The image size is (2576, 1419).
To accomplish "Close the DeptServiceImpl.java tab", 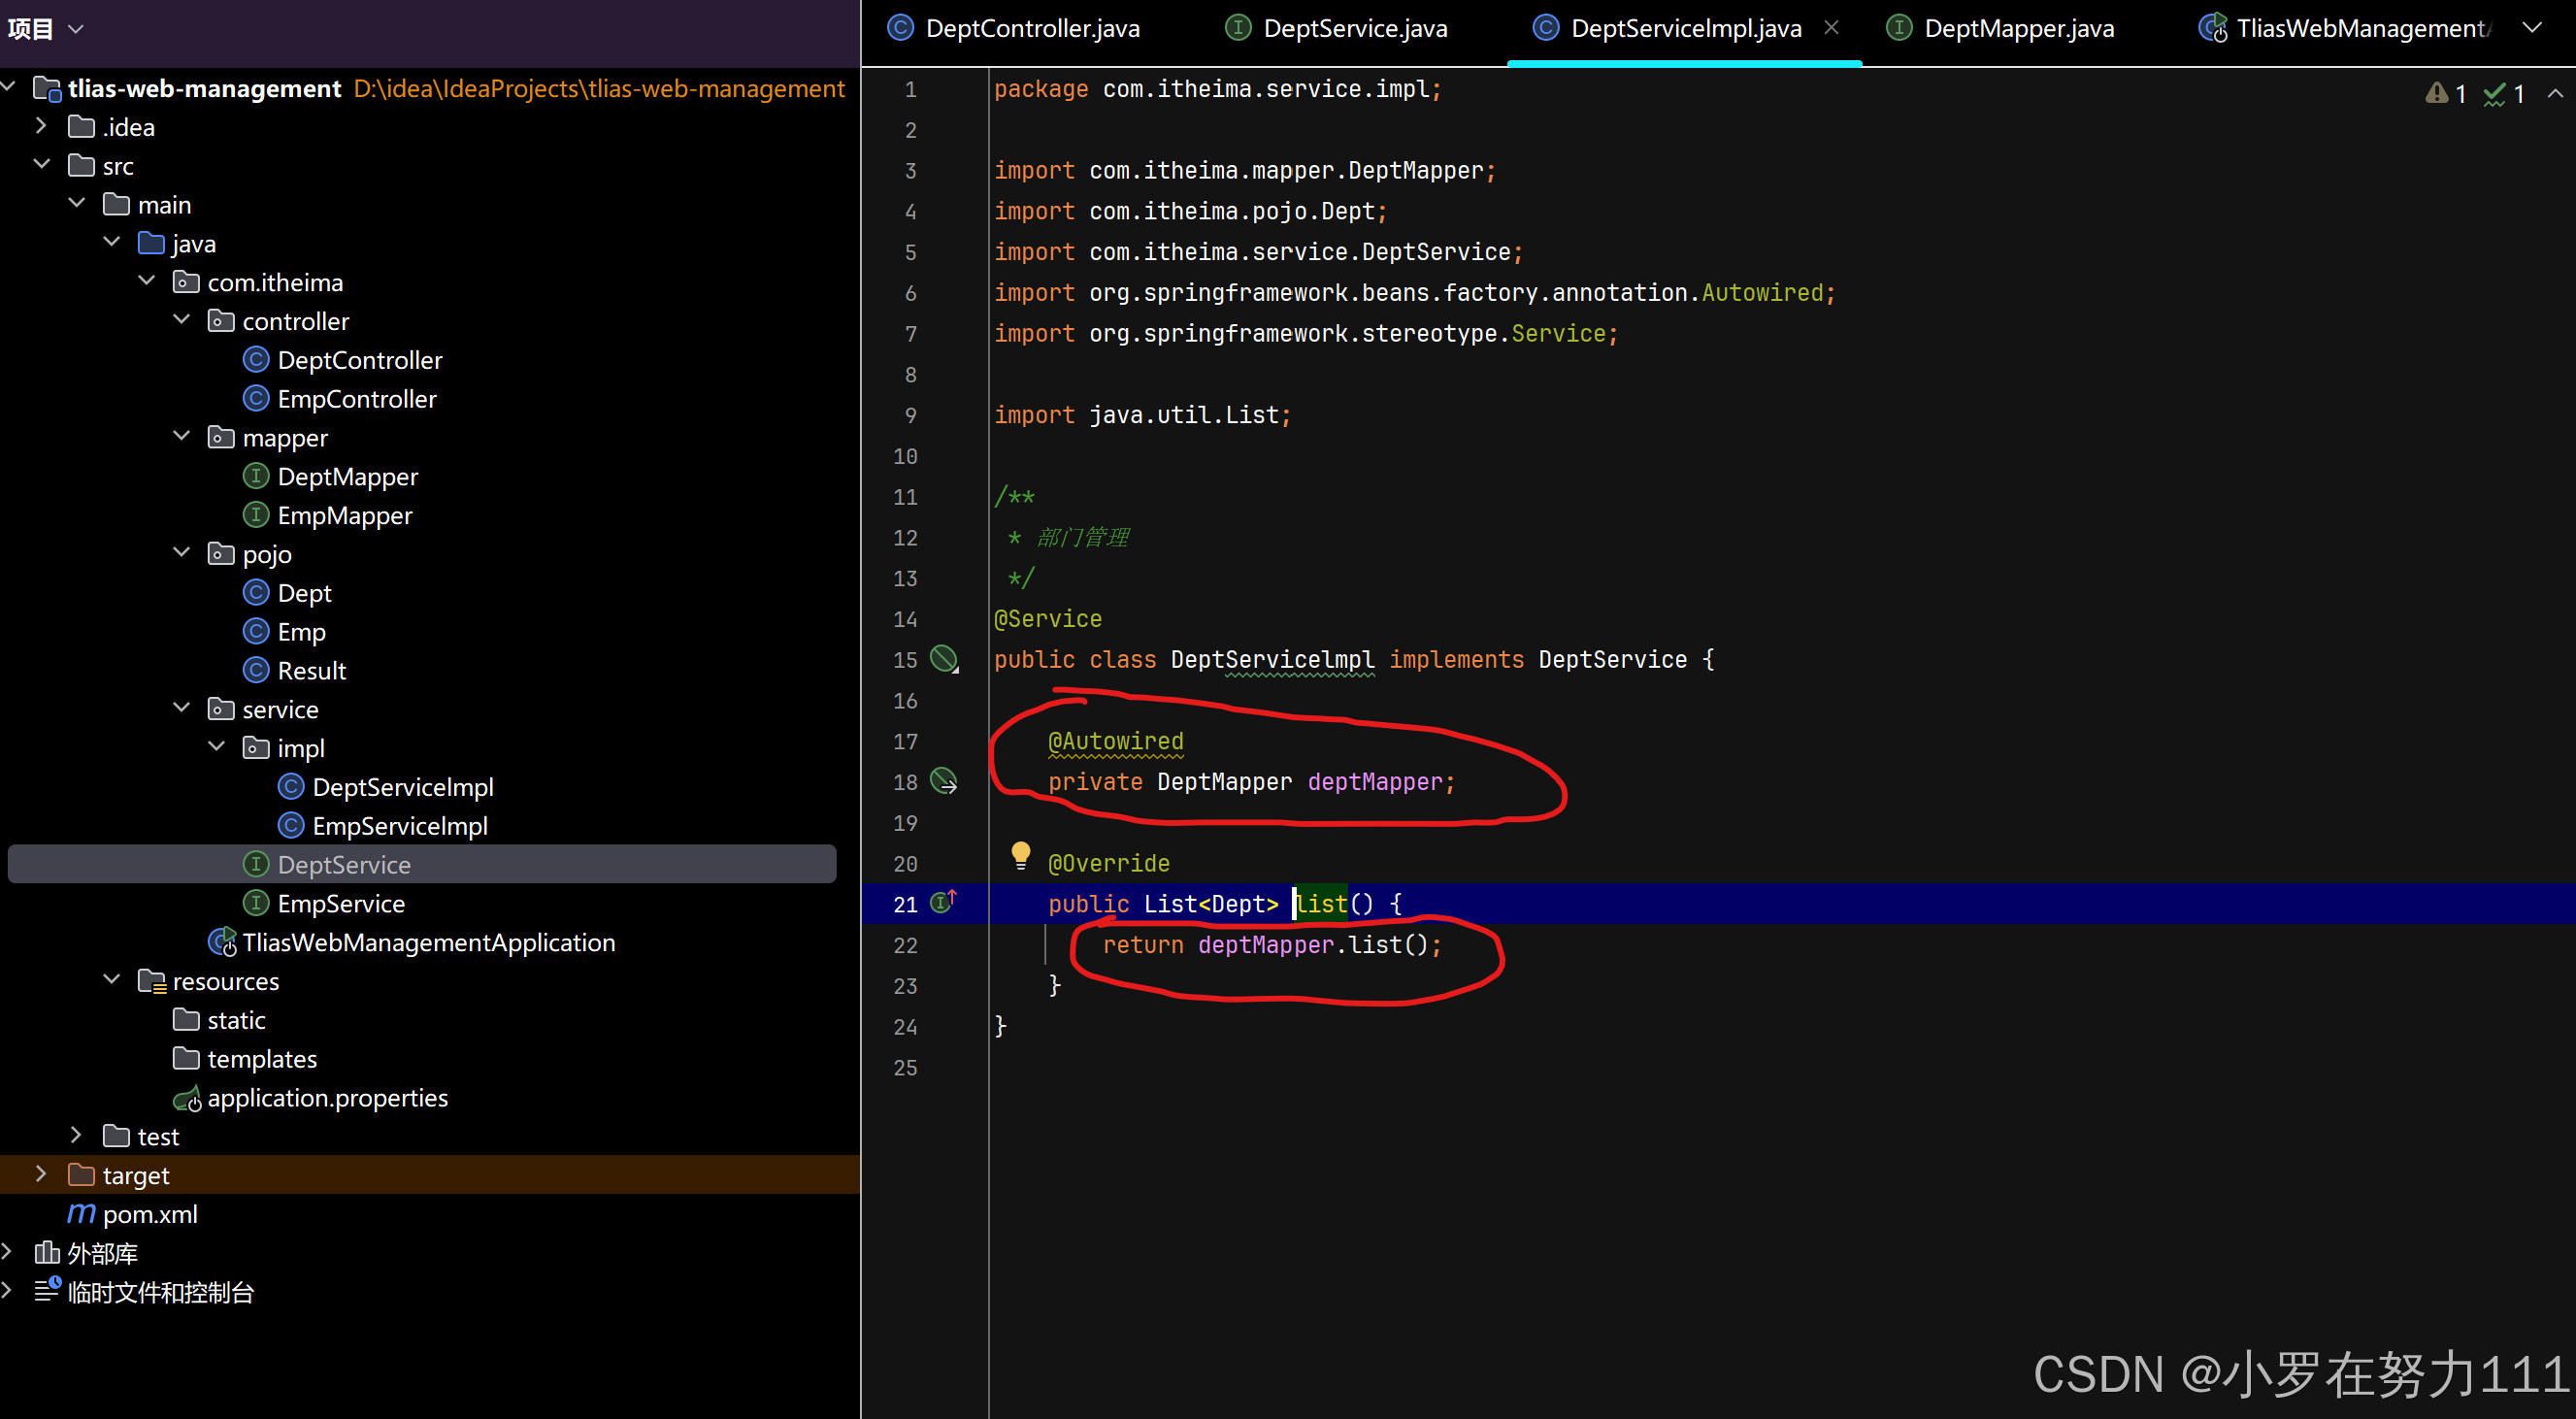I will (x=1831, y=28).
